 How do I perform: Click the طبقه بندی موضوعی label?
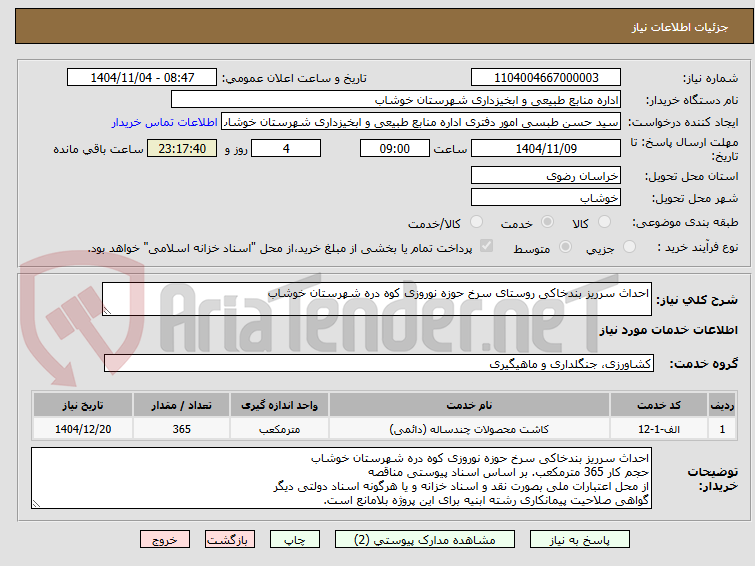685,222
